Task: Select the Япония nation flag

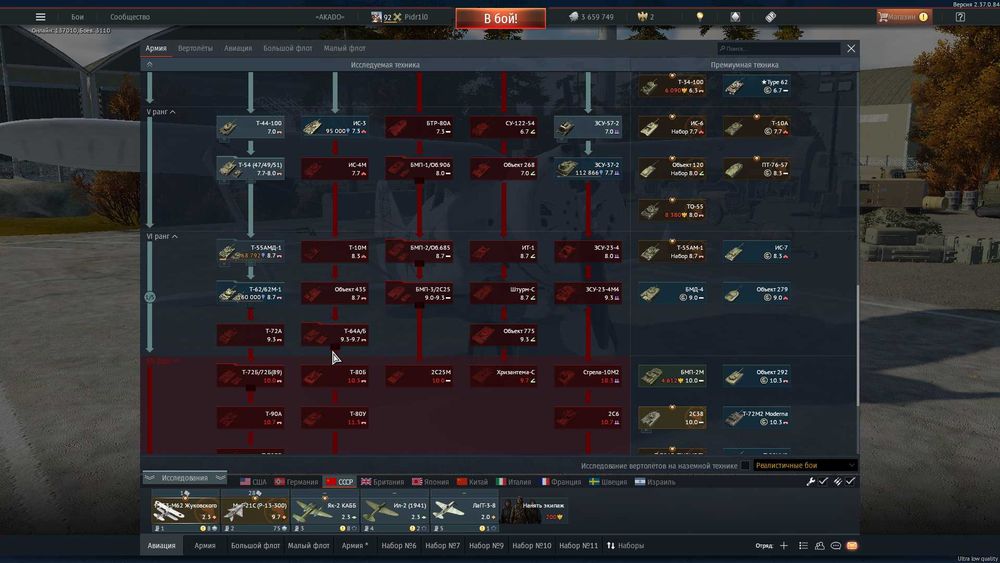Action: [x=430, y=482]
